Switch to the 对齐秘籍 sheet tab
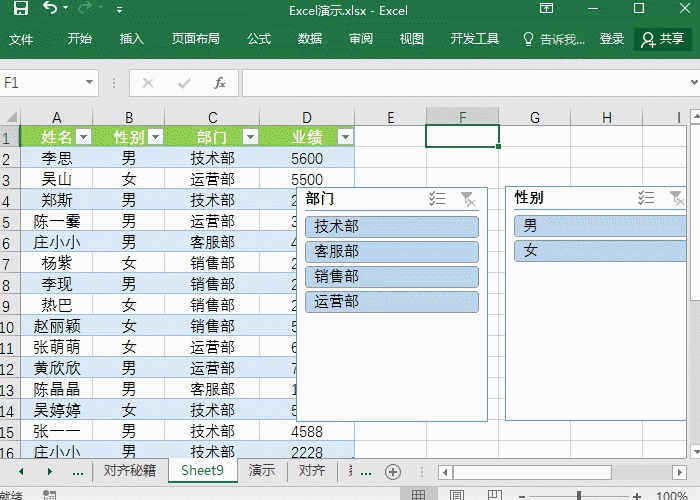The image size is (700, 500). [x=130, y=471]
